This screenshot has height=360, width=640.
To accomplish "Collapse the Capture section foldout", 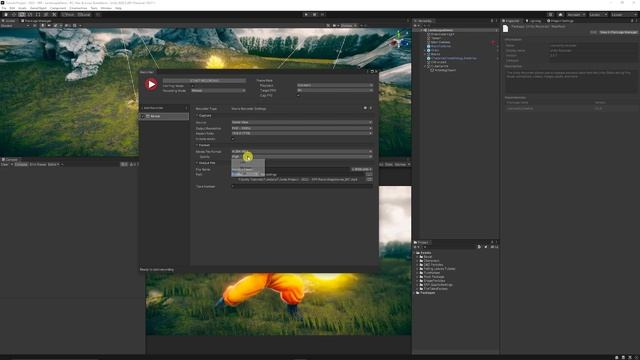I will click(197, 116).
